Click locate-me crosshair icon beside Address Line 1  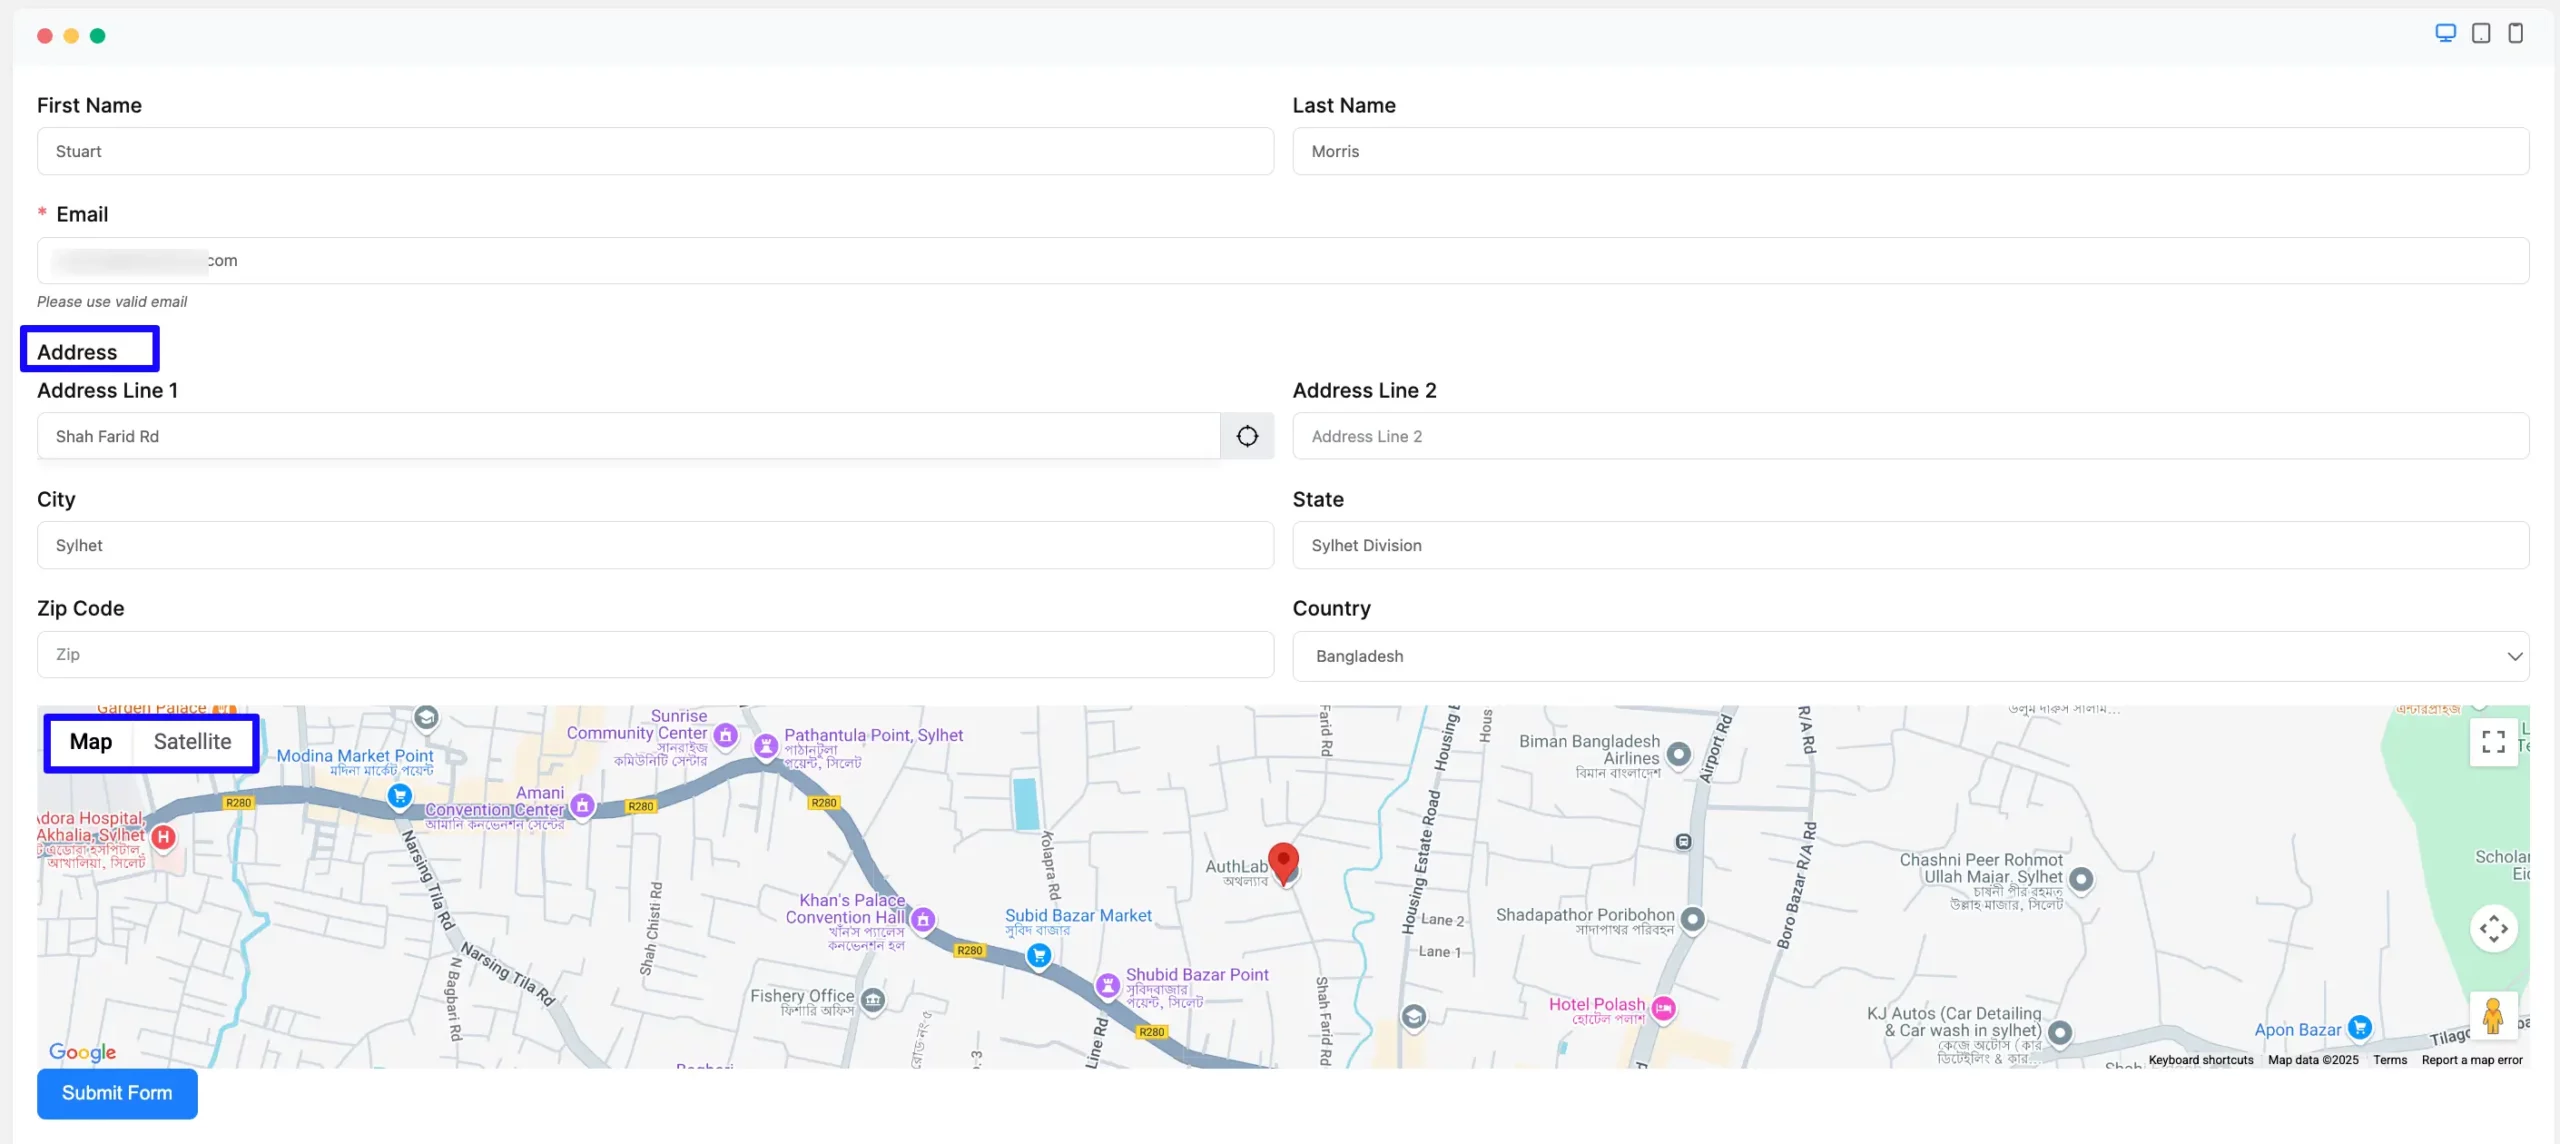pyautogui.click(x=1247, y=436)
